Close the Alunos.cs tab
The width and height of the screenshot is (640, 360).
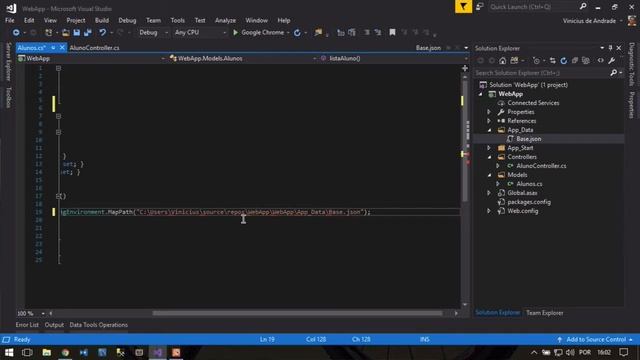tap(62, 48)
